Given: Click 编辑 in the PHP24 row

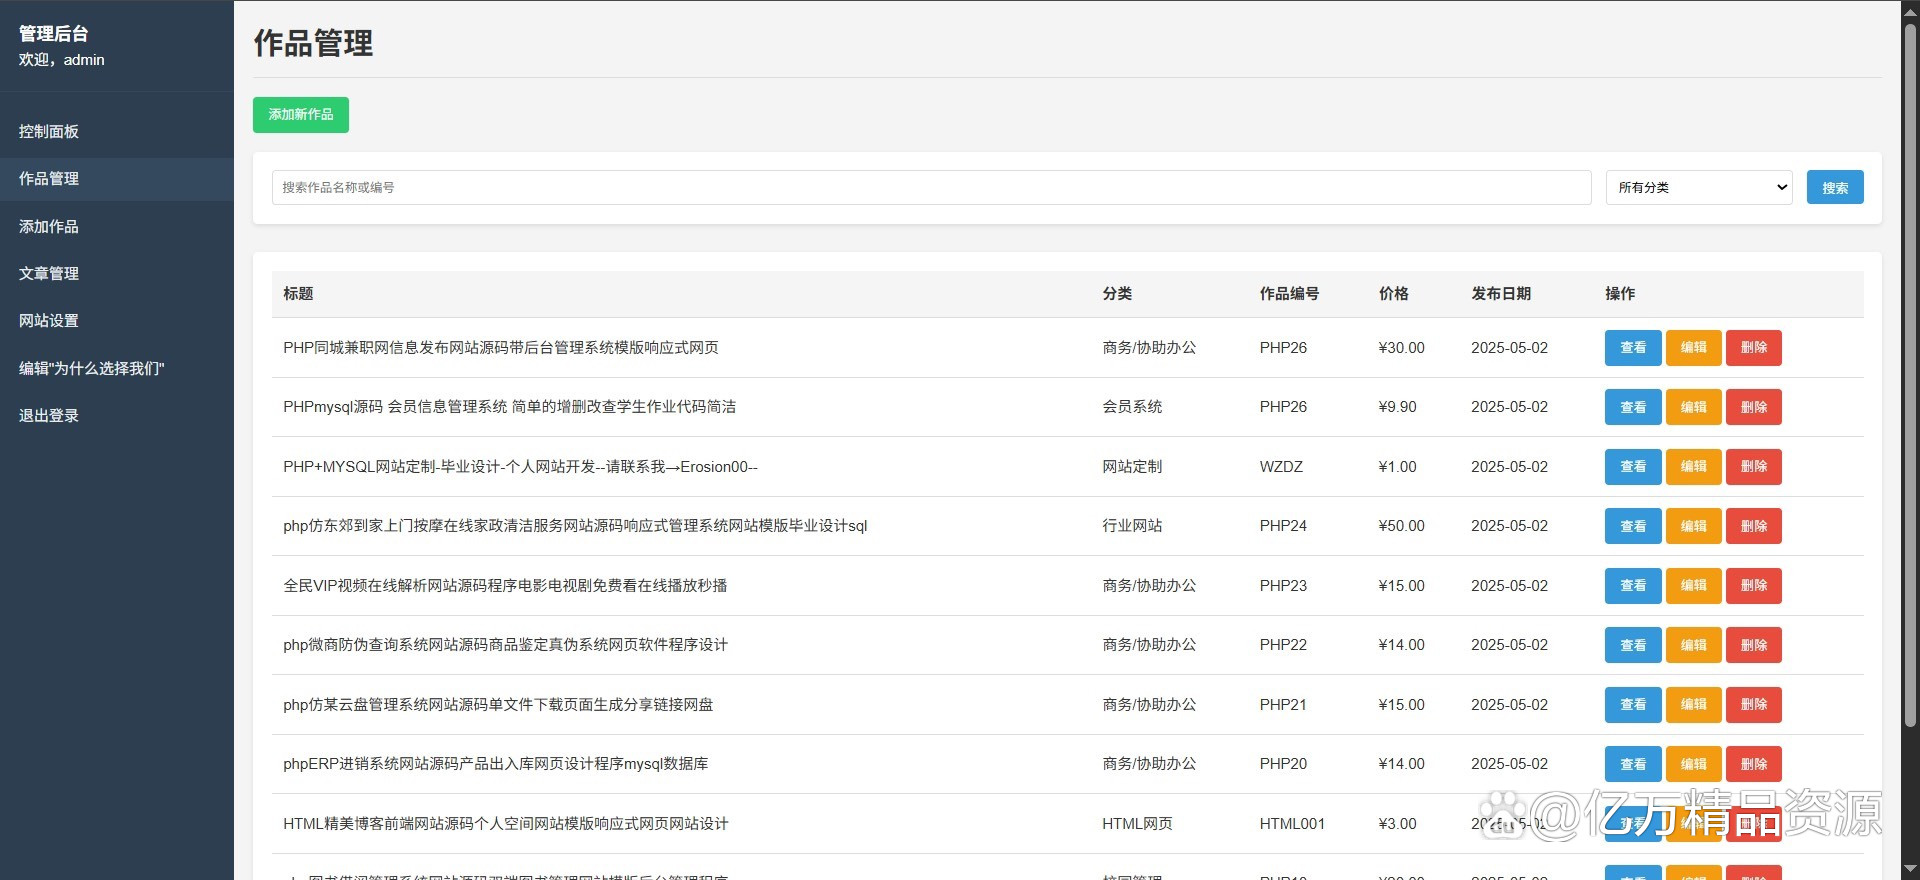Looking at the screenshot, I should [x=1693, y=526].
